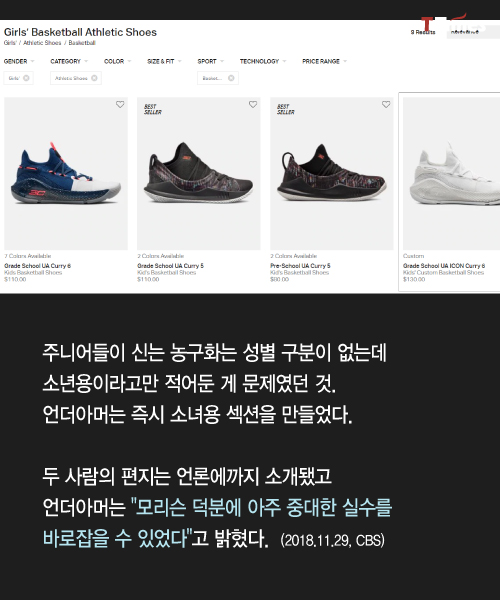Viewport: 500px width, 600px height.
Task: Expand the GENDER filter dropdown
Action: (19, 61)
